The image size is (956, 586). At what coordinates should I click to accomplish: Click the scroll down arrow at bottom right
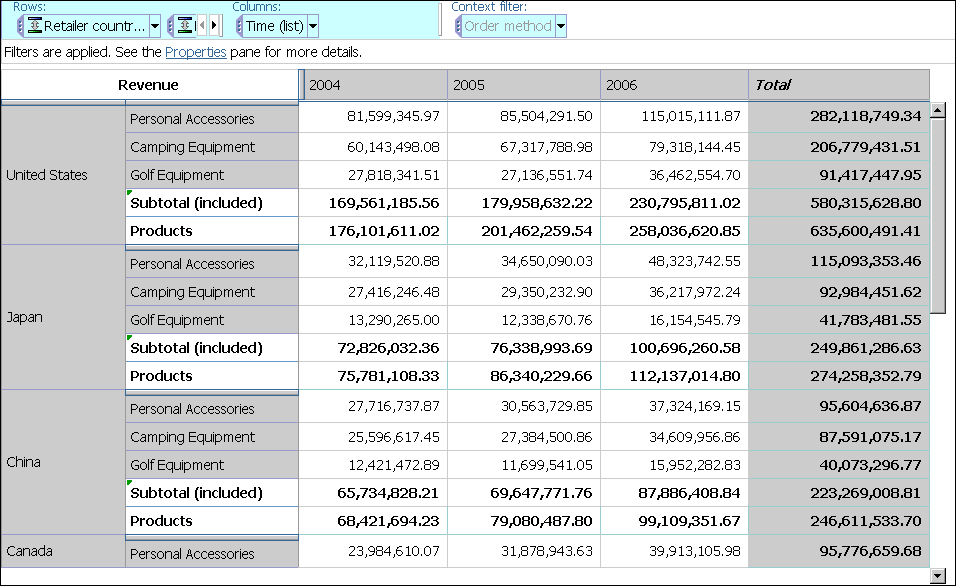pyautogui.click(x=938, y=575)
